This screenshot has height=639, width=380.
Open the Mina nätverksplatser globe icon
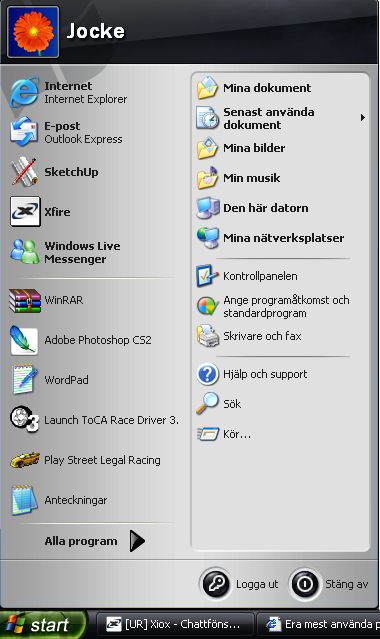point(208,238)
